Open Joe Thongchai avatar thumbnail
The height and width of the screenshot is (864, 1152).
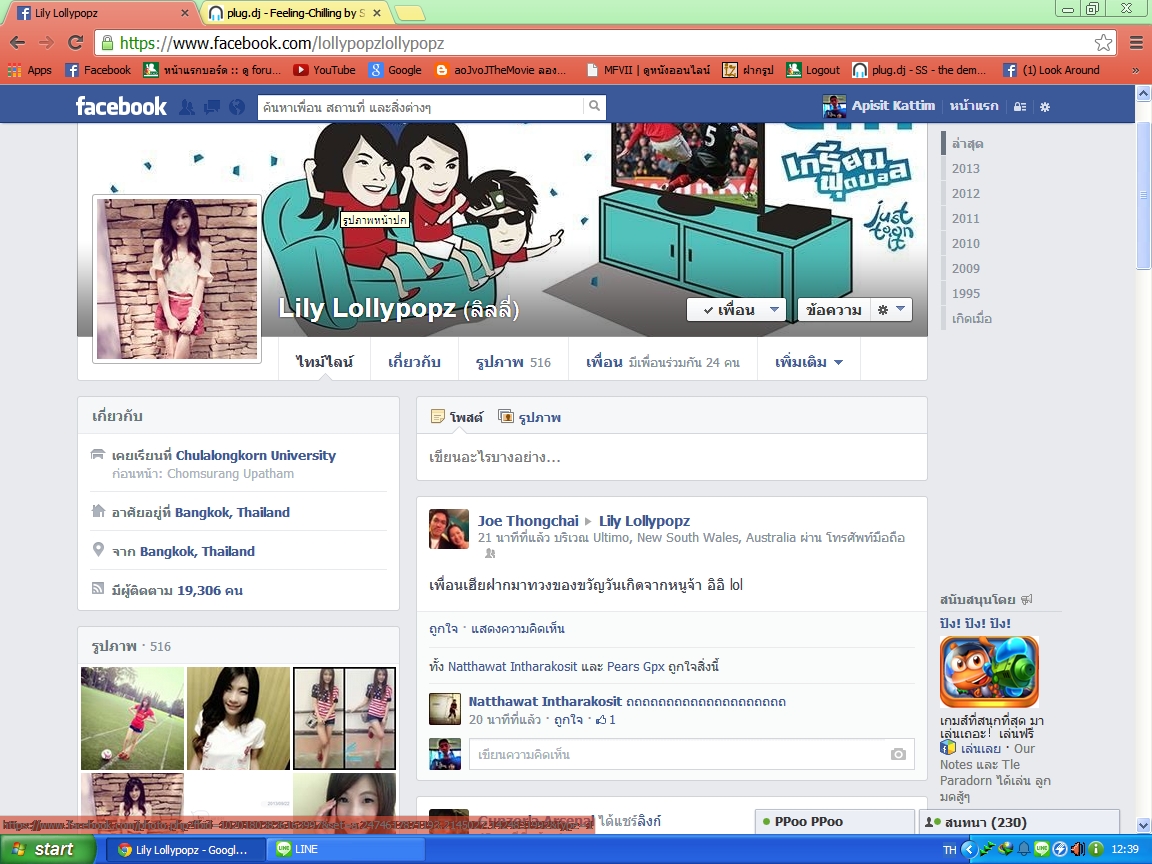[x=449, y=528]
